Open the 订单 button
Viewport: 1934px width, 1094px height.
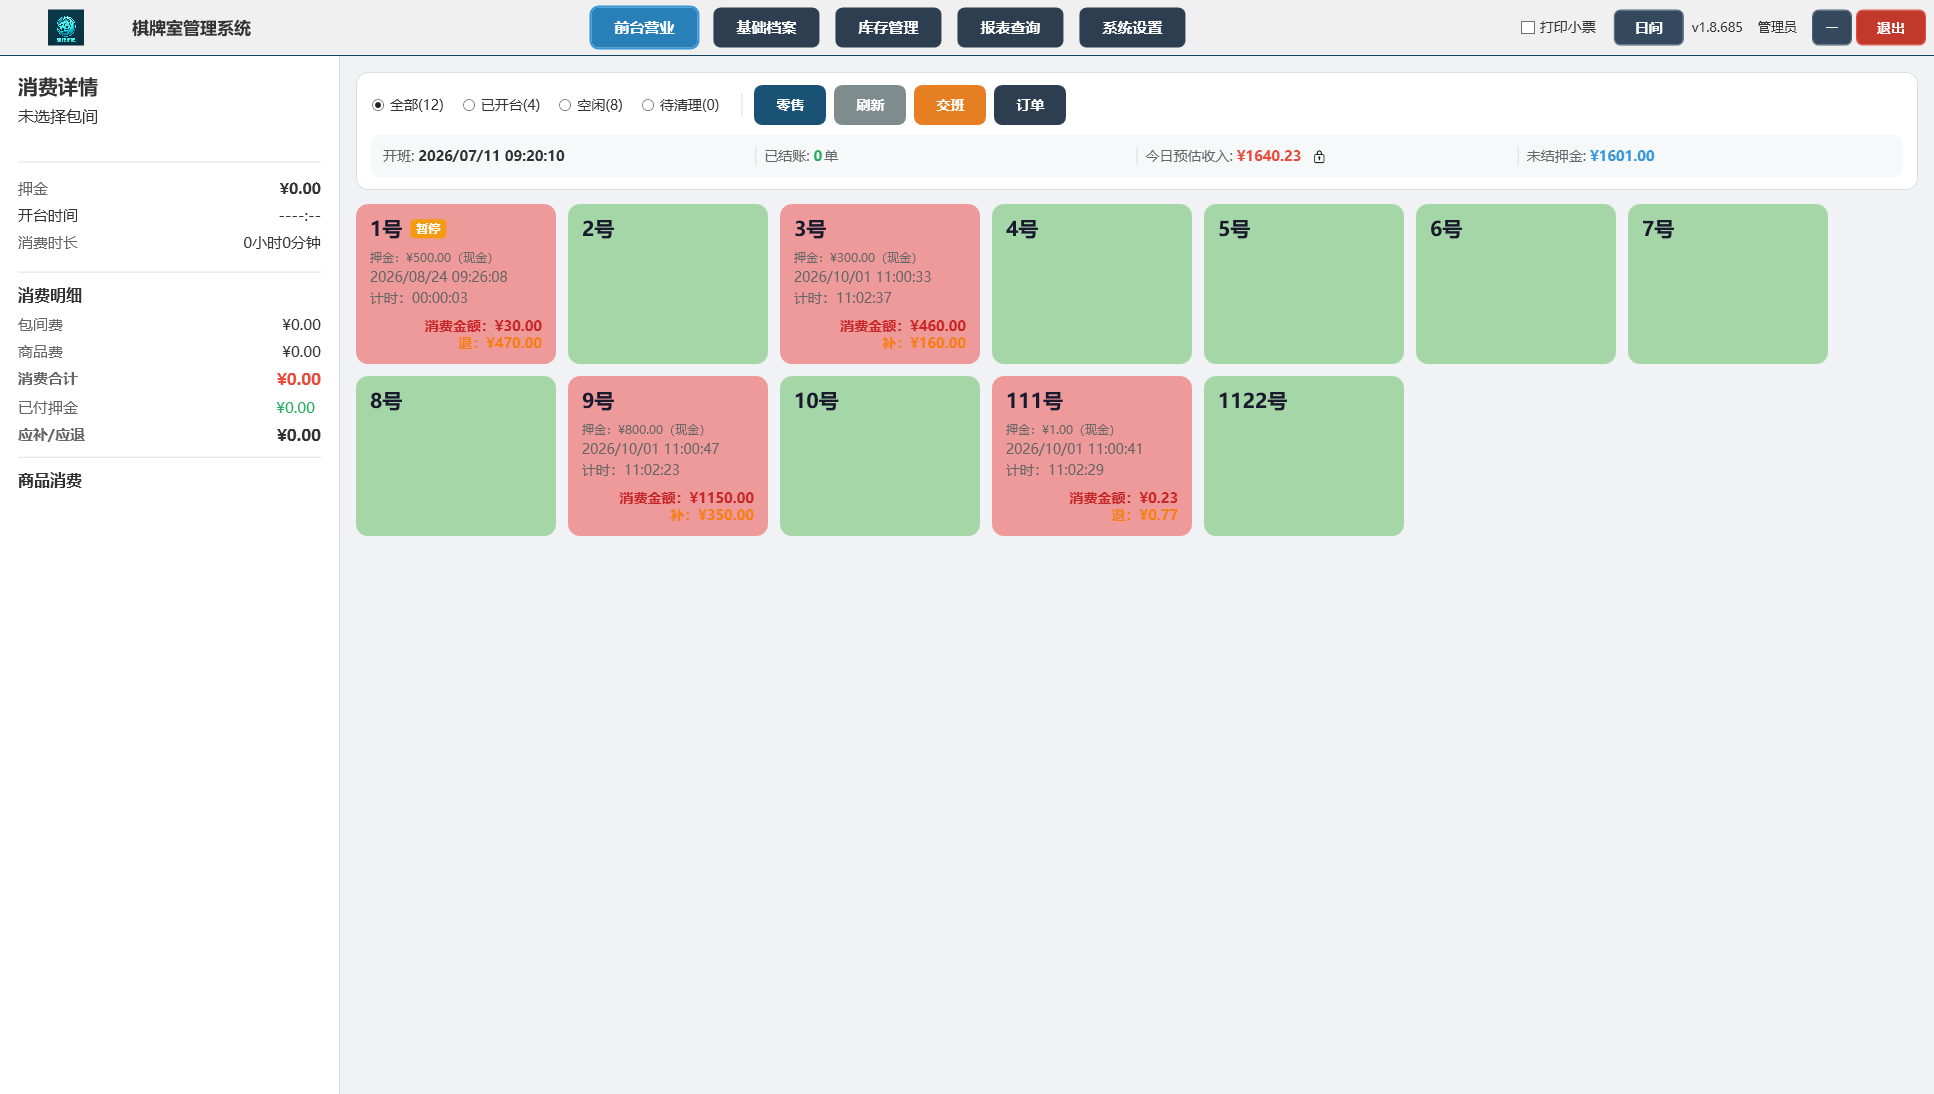pyautogui.click(x=1030, y=105)
